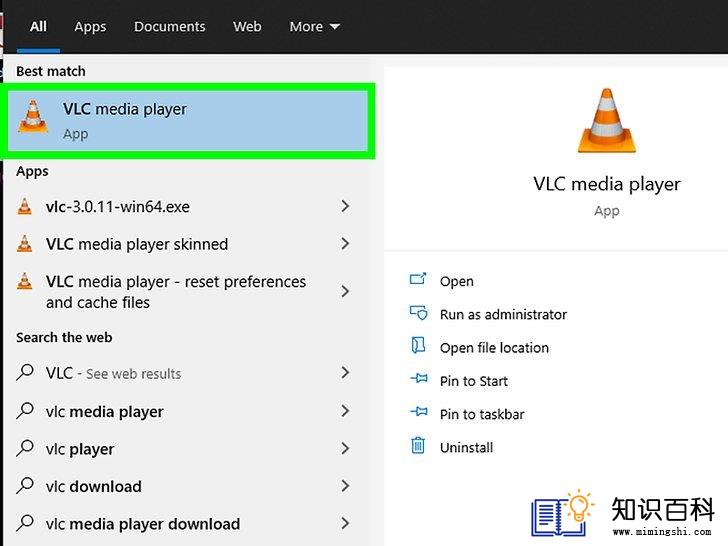
Task: Select VLC media player reset preferences result
Action: pyautogui.click(x=176, y=292)
